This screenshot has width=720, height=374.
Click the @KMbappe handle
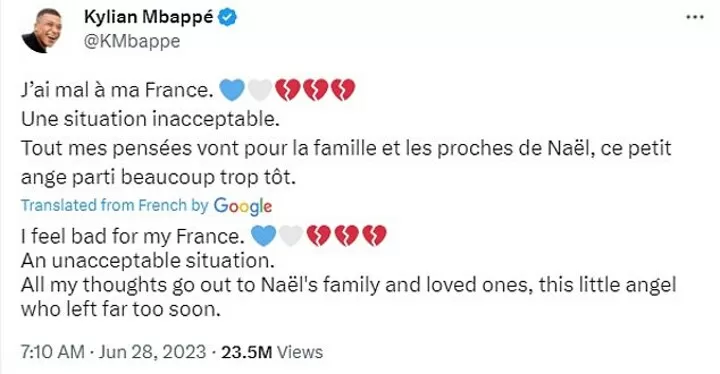point(132,42)
